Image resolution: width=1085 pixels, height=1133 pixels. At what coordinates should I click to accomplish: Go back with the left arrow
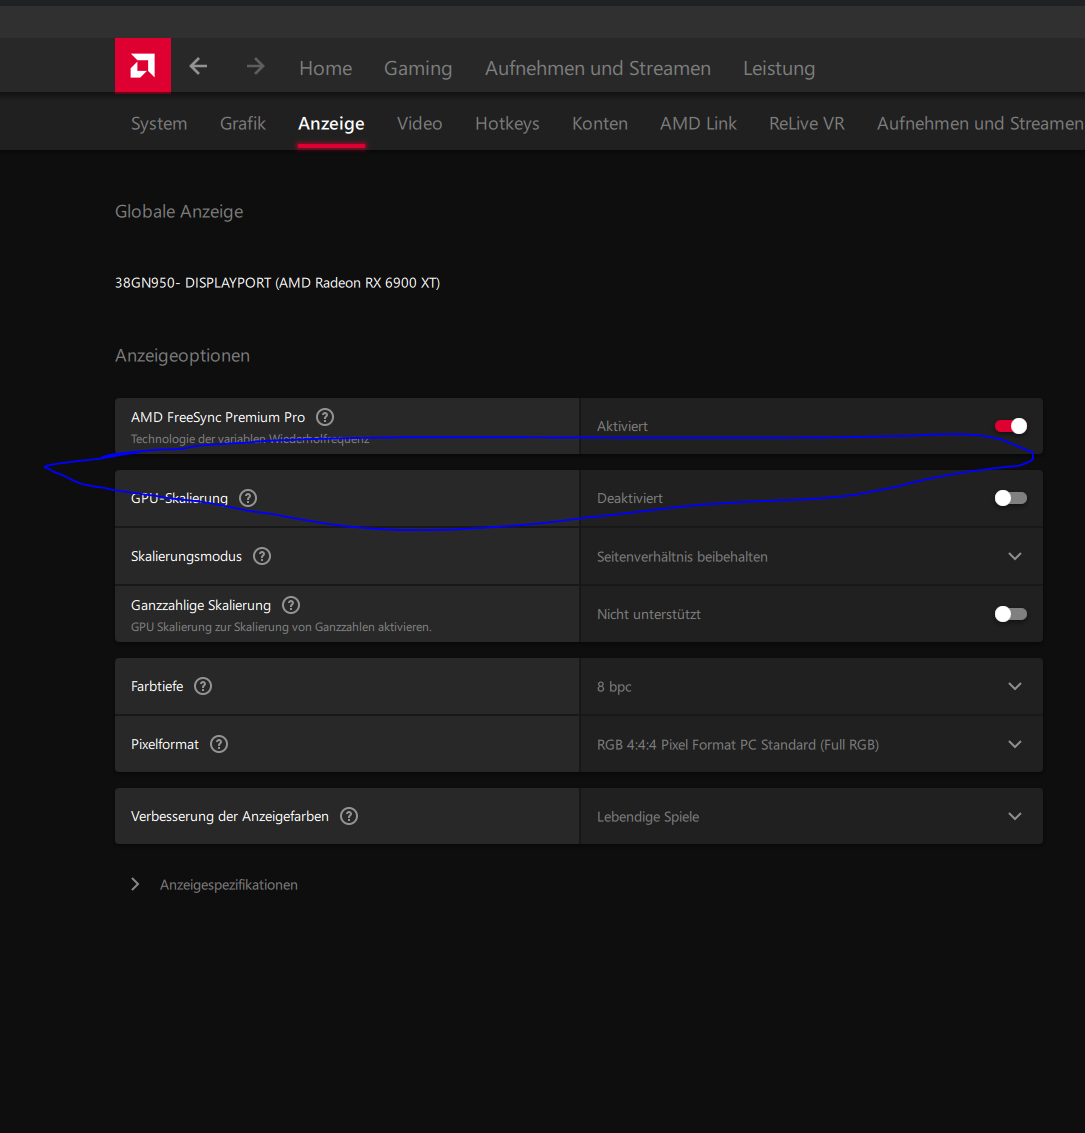(x=199, y=66)
